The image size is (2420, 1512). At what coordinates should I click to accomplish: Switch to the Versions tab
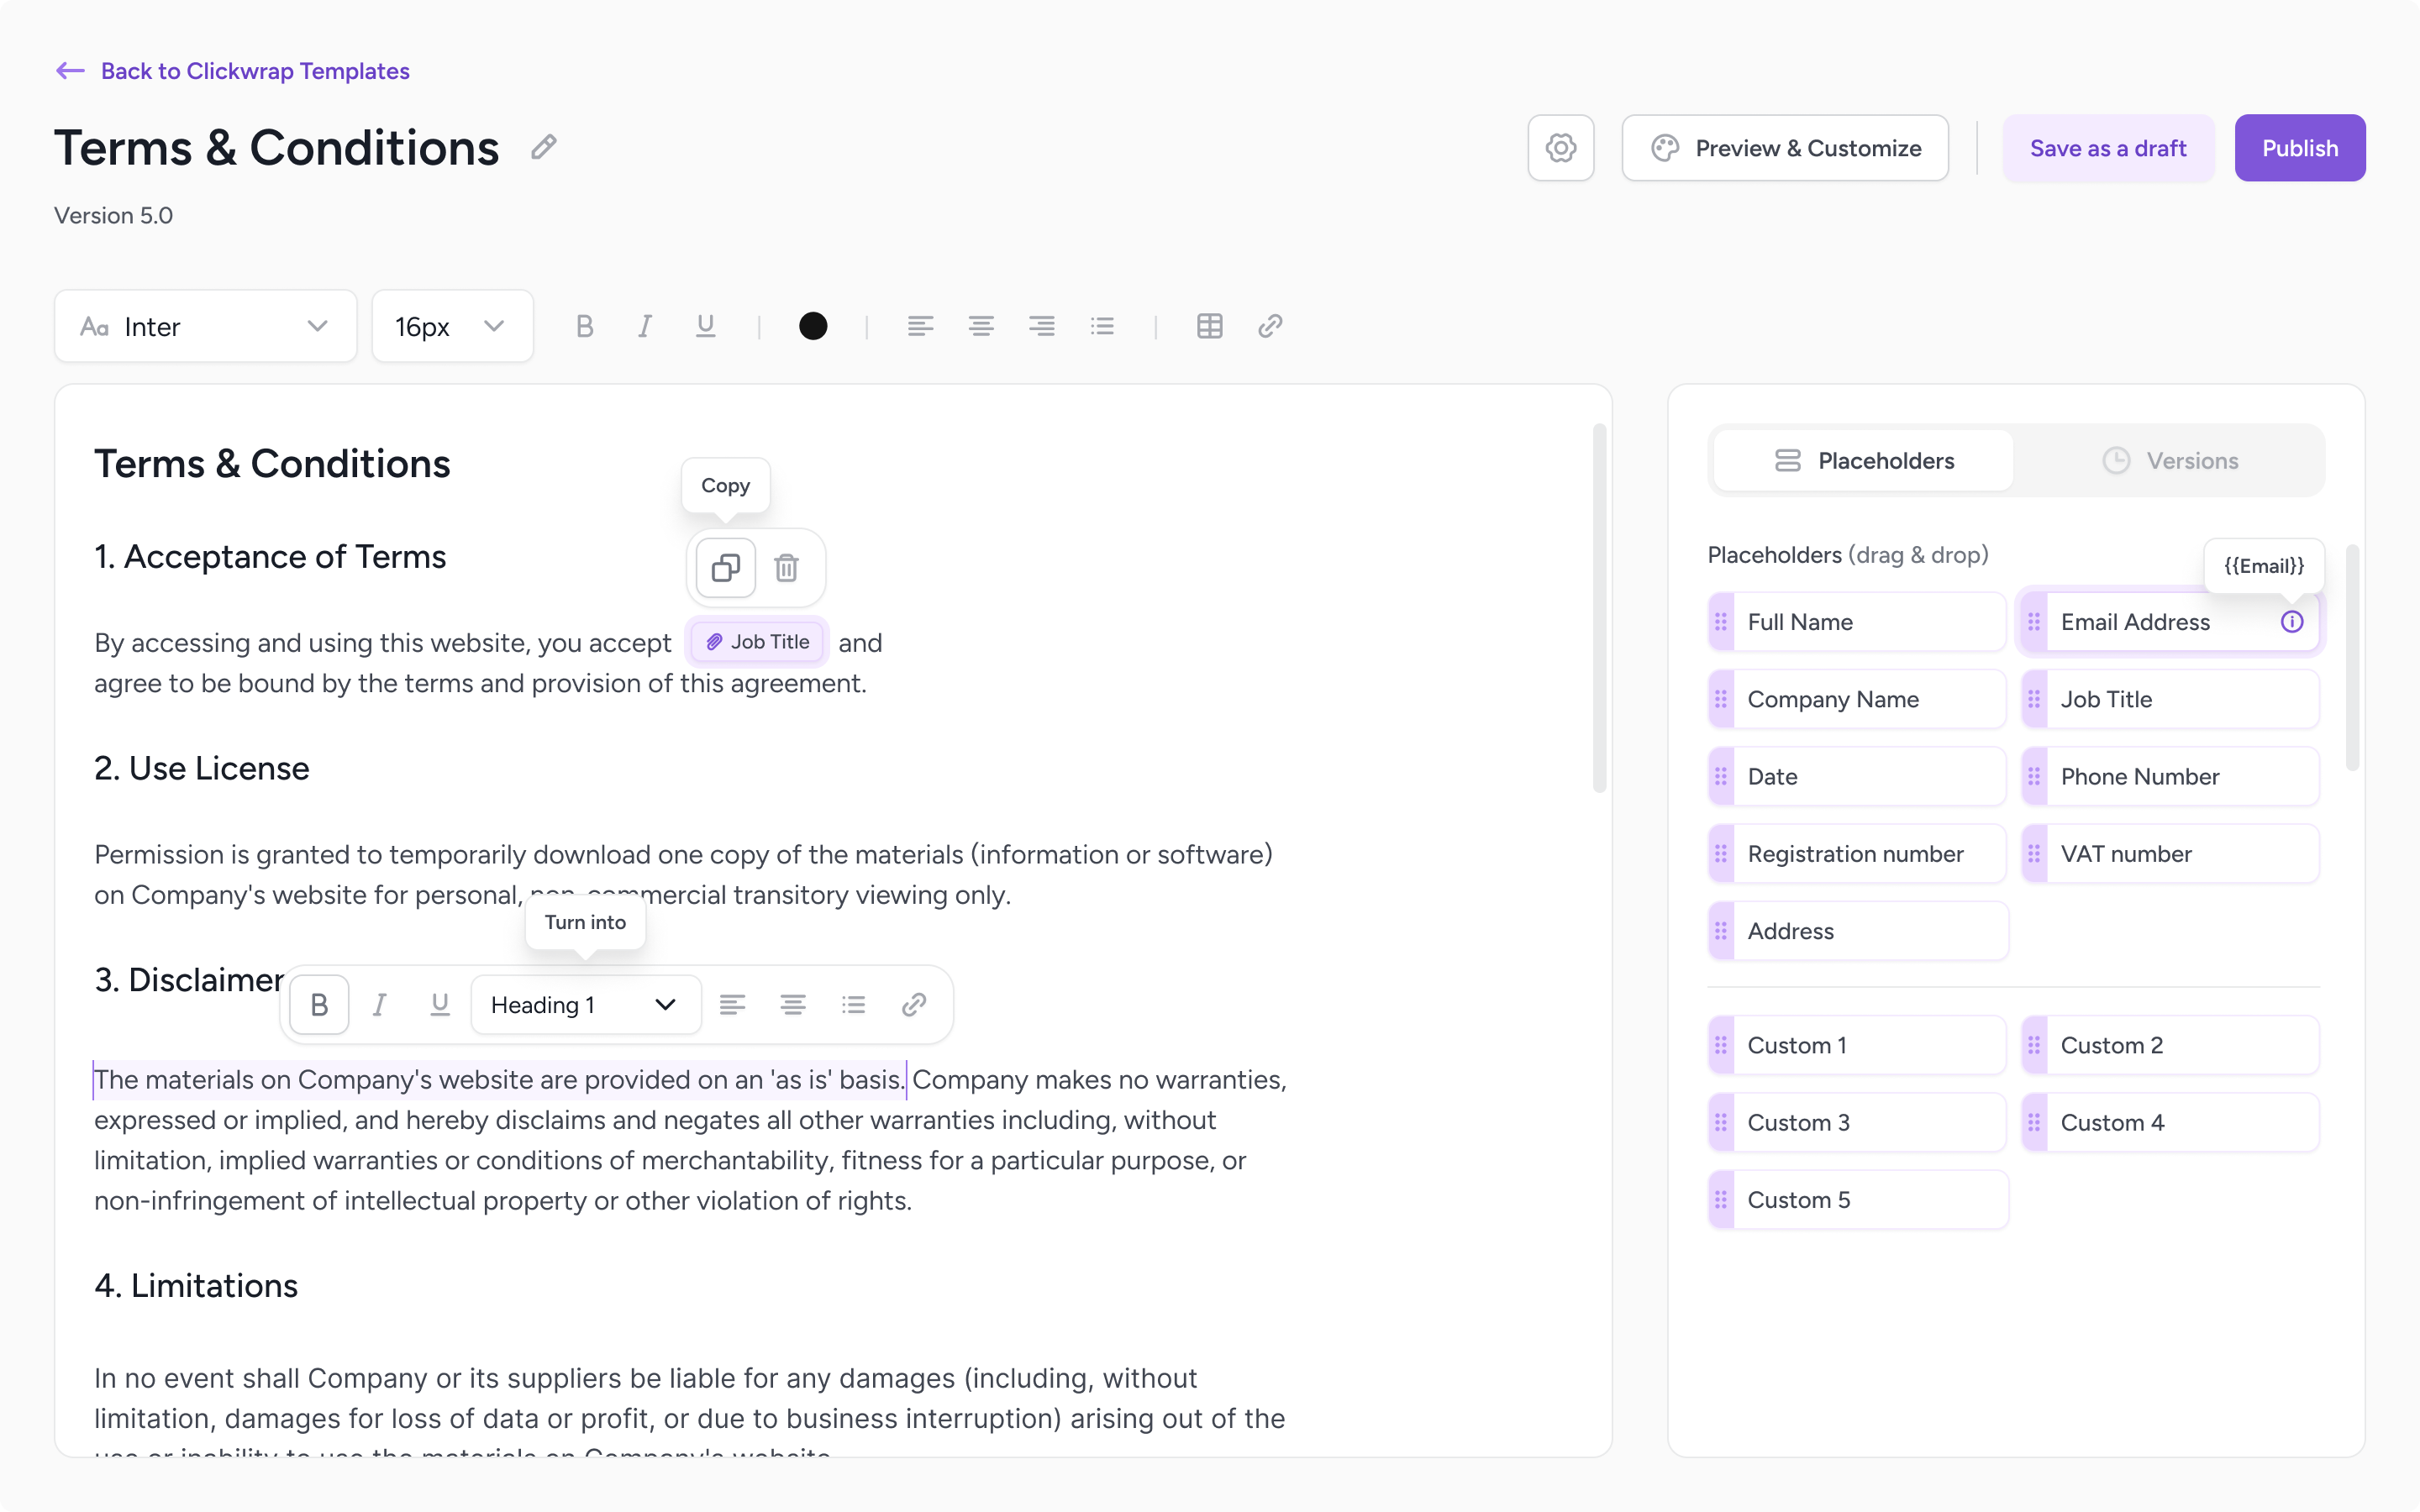pyautogui.click(x=2171, y=460)
